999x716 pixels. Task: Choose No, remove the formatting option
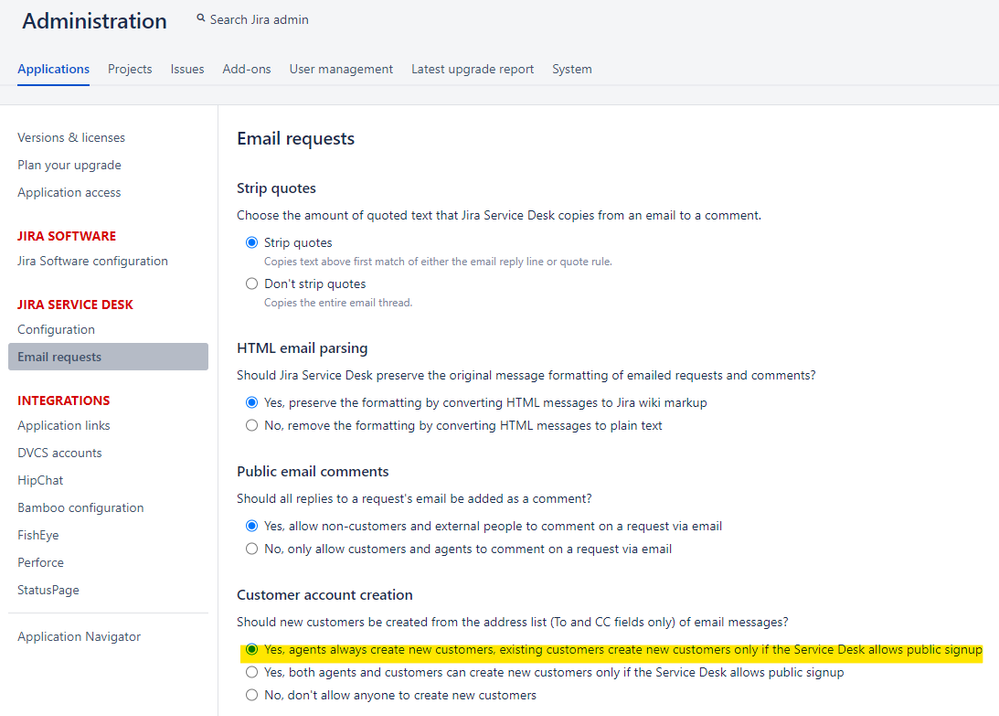[252, 426]
